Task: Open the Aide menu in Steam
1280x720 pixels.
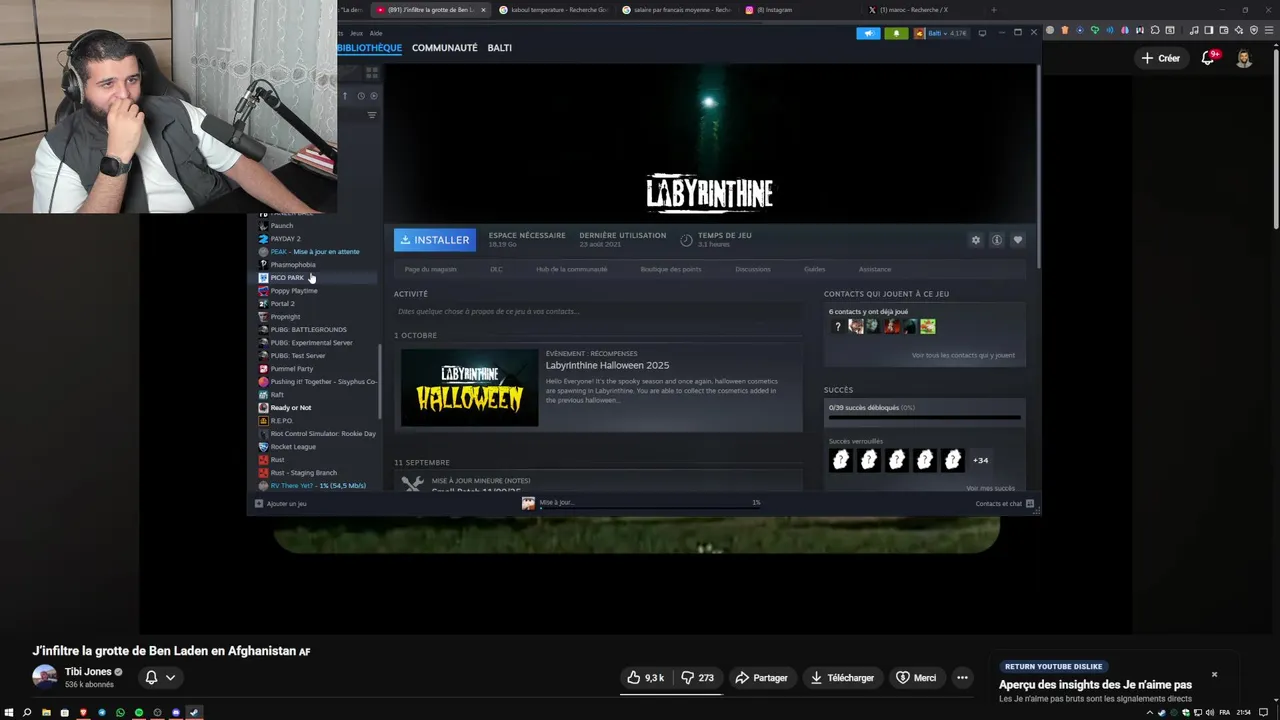Action: coord(376,33)
